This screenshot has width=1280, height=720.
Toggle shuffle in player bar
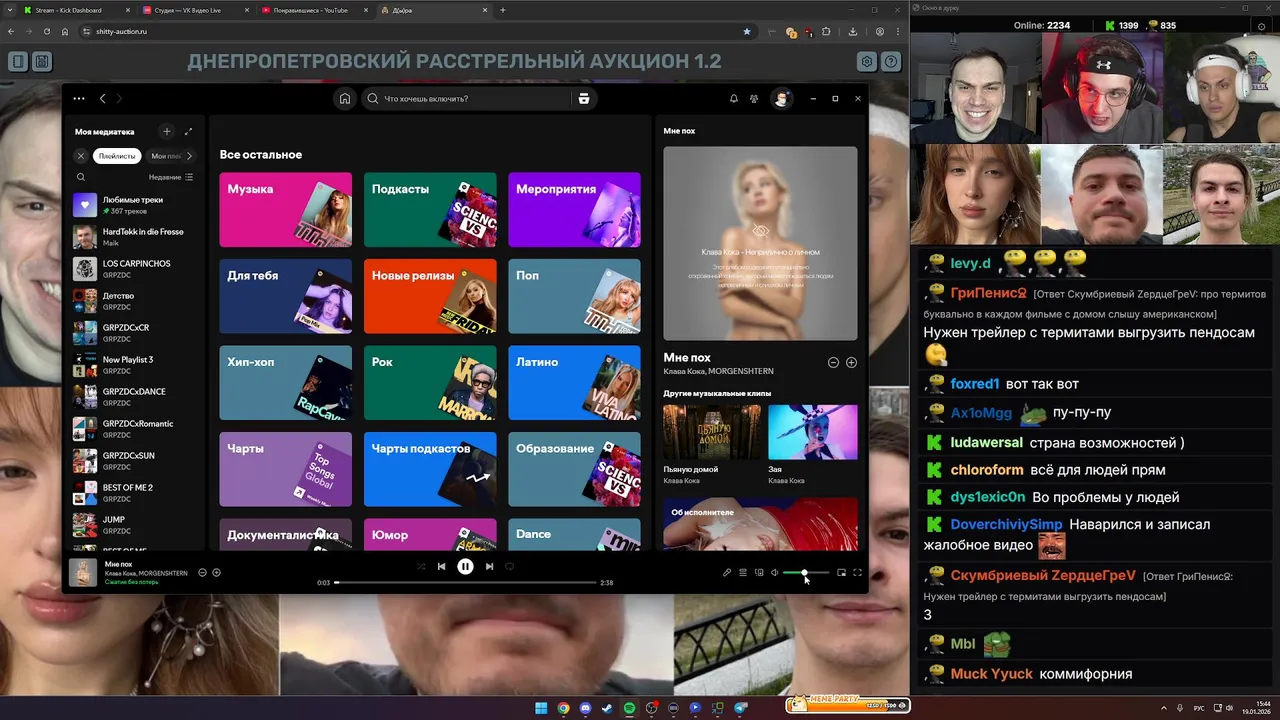421,566
